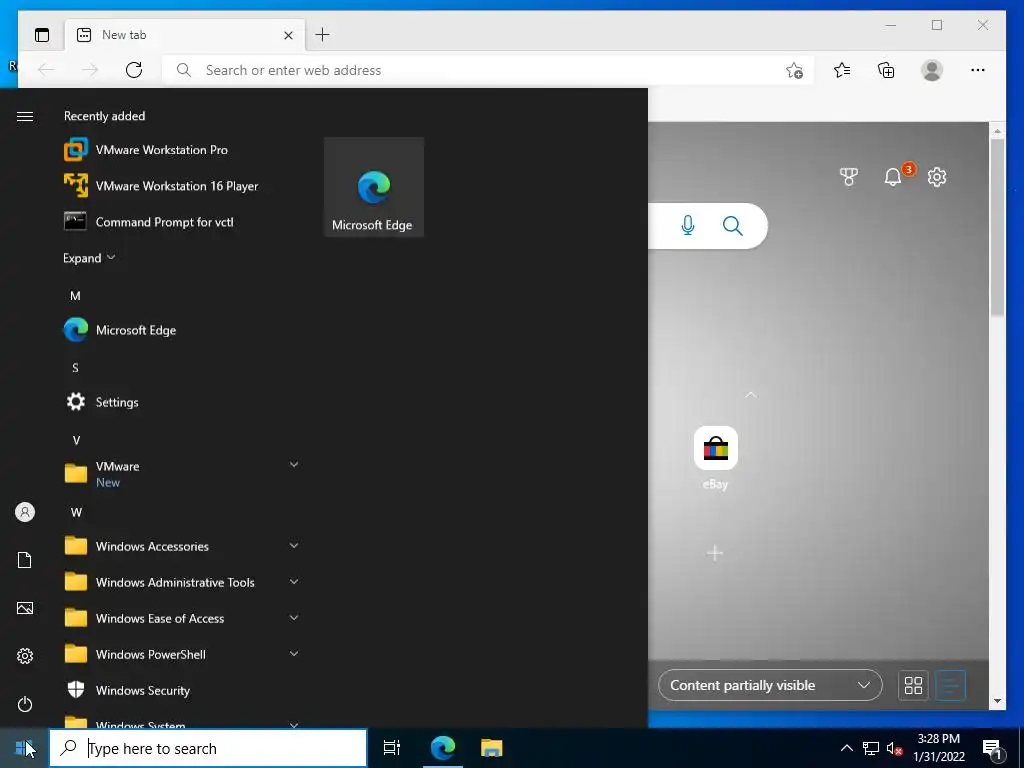
Task: Click the Windows PowerShell folder label
Action: point(151,654)
